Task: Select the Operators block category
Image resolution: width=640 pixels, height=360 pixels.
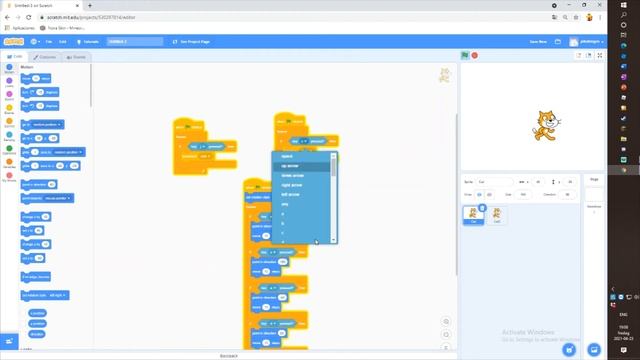Action: pos(9,150)
